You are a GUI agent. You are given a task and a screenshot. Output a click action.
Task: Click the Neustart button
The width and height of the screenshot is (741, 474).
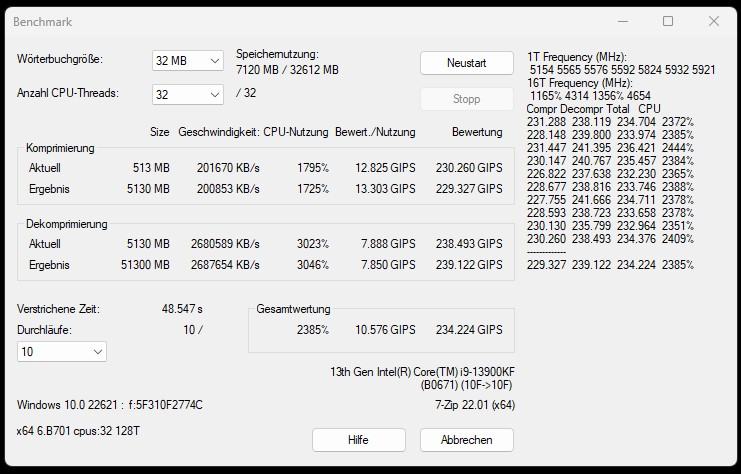click(x=466, y=63)
